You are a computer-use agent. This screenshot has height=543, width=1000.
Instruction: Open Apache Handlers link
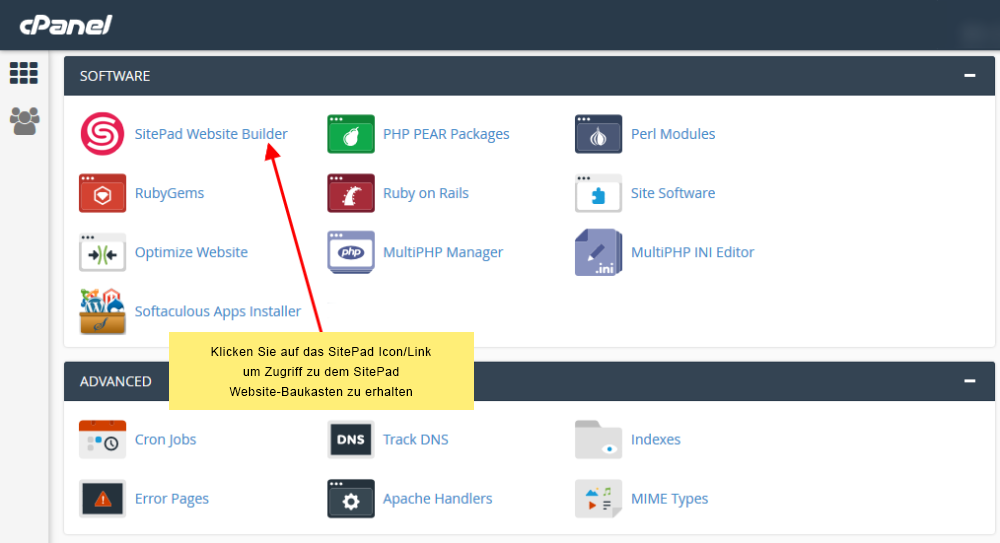click(x=438, y=498)
